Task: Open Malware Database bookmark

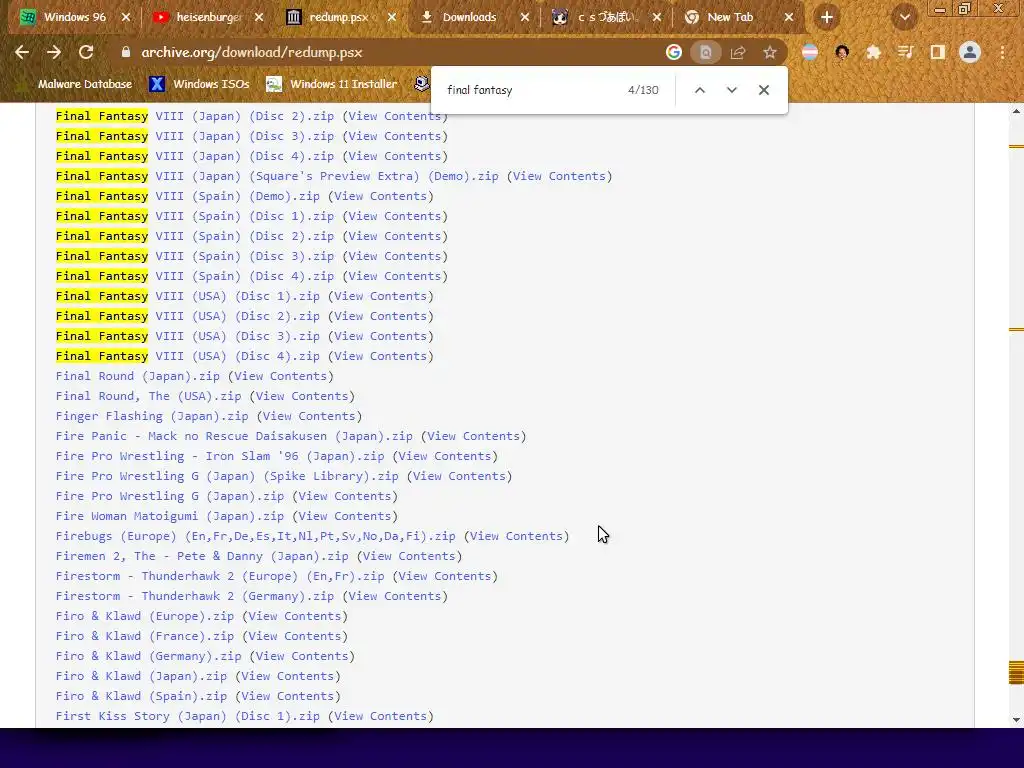Action: [x=74, y=84]
